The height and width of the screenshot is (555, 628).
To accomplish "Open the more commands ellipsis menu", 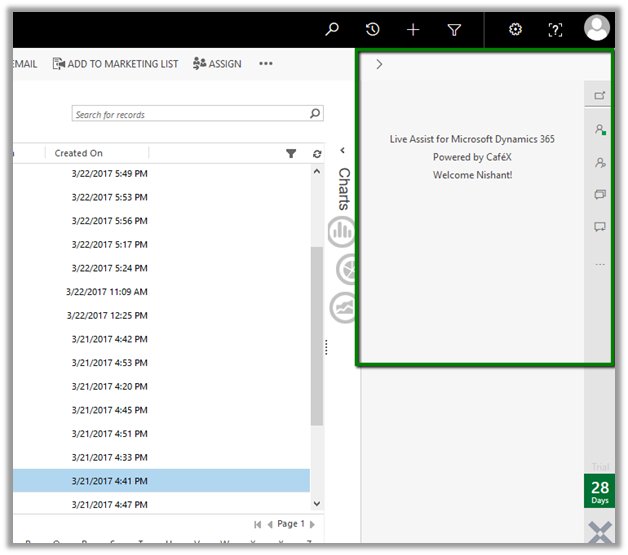I will (x=266, y=64).
